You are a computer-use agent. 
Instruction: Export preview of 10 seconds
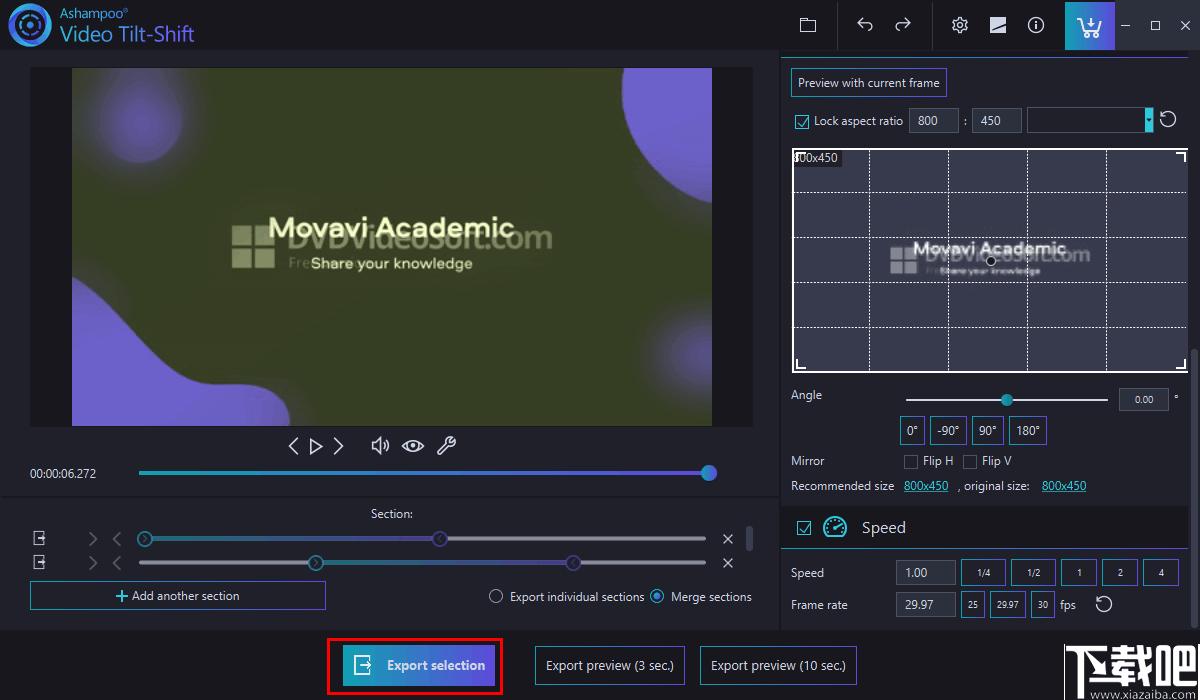(x=779, y=665)
